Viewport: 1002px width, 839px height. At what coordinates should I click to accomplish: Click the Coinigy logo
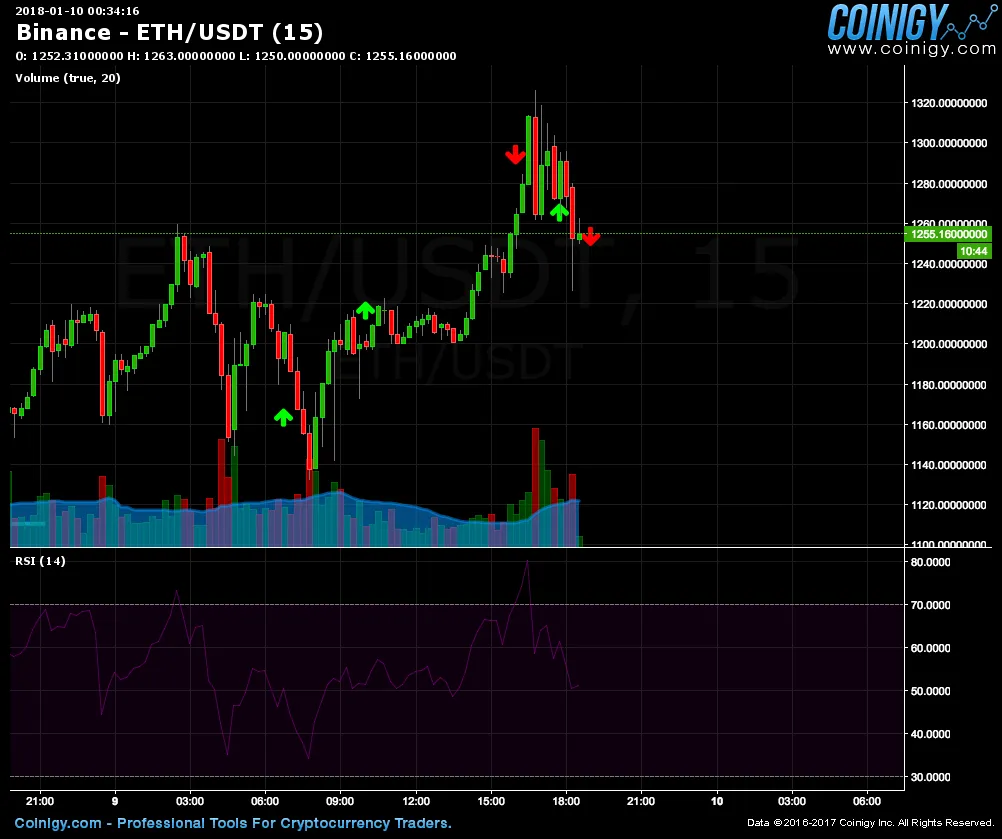pos(912,22)
